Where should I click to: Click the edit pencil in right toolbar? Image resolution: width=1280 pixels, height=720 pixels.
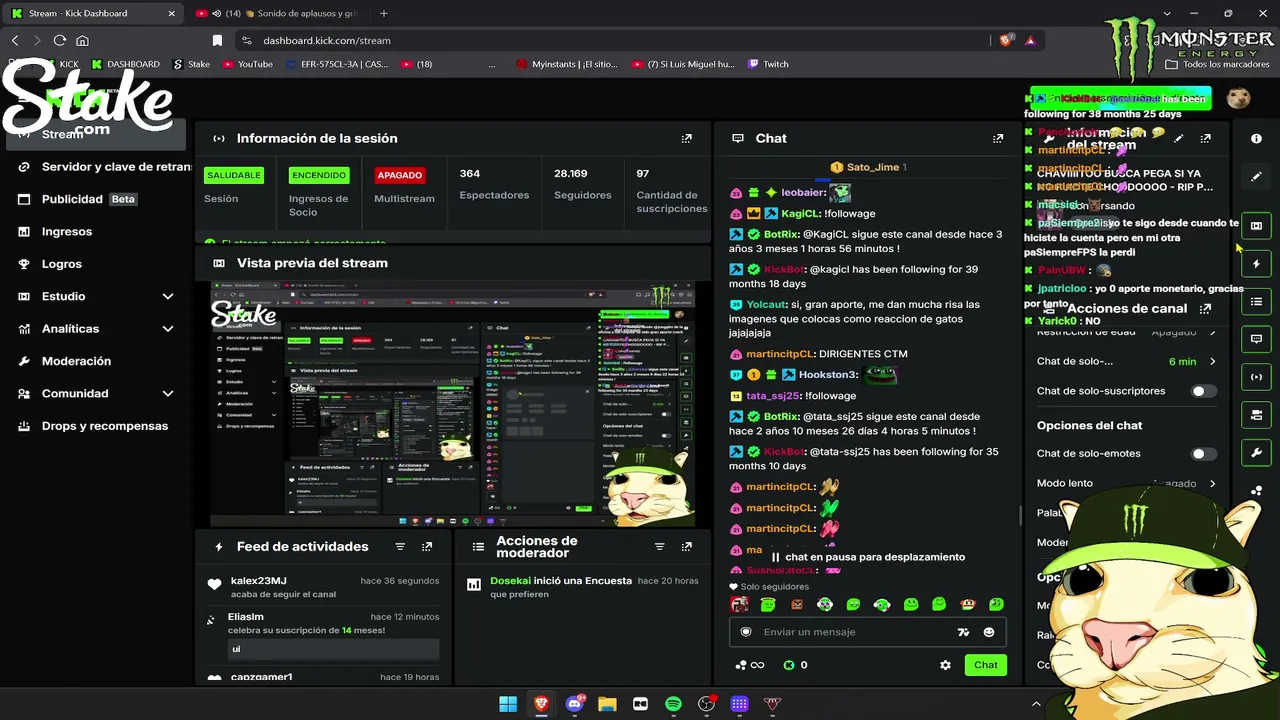click(1257, 176)
